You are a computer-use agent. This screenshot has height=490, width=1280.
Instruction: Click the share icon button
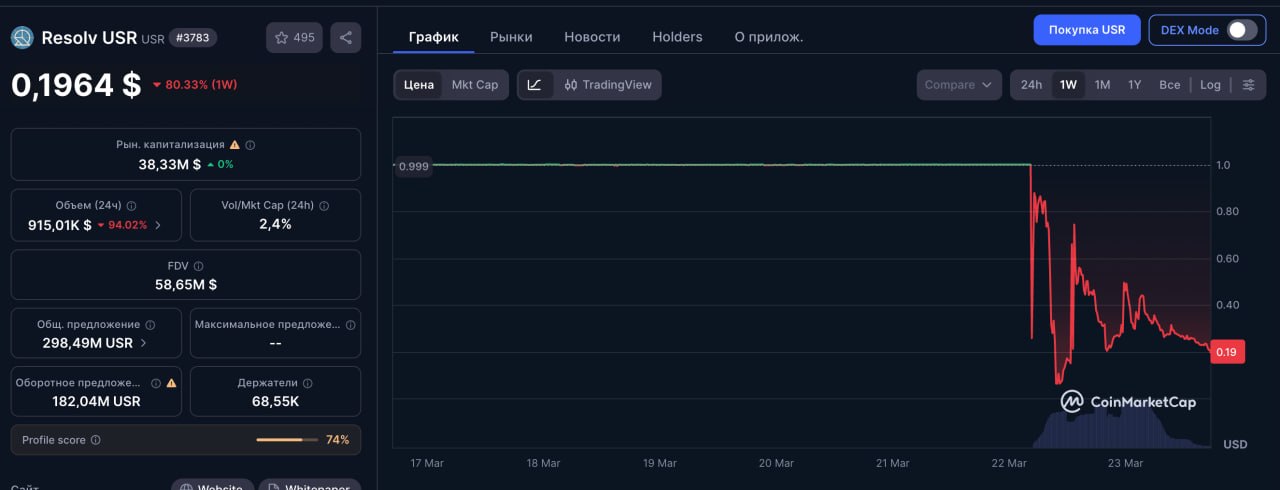[346, 38]
